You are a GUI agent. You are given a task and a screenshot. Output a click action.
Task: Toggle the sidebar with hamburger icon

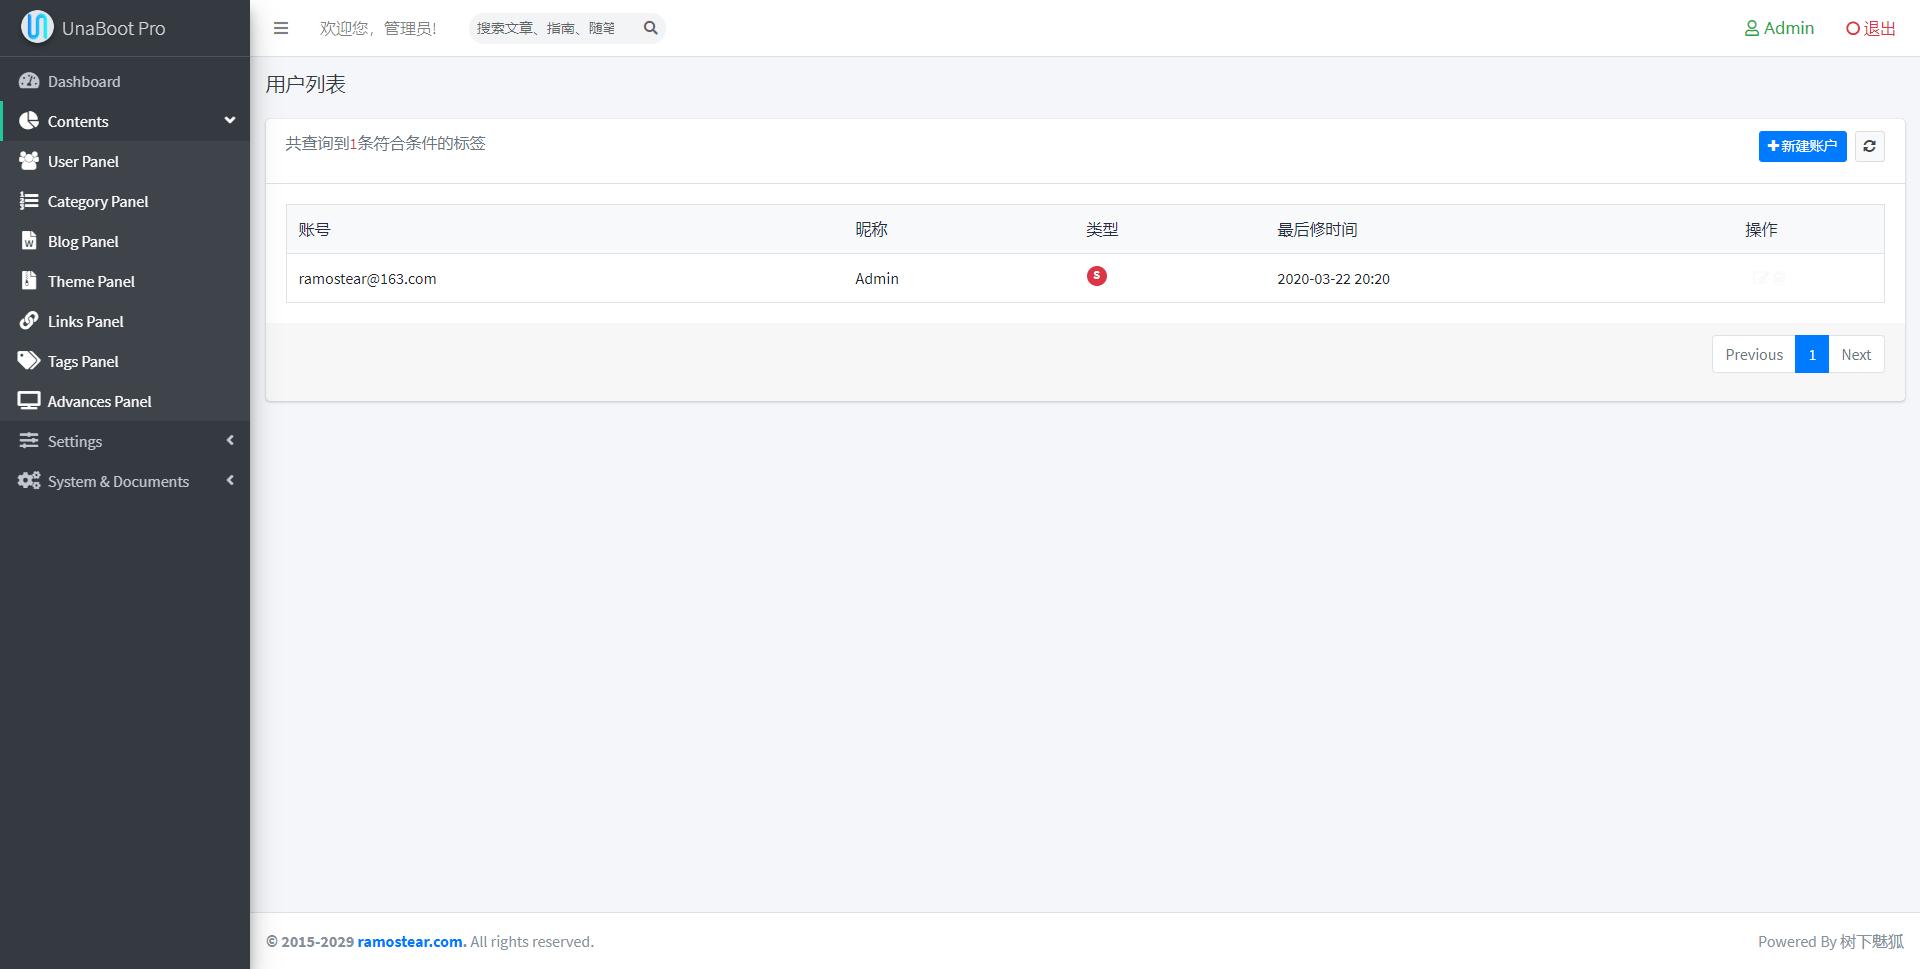point(281,28)
